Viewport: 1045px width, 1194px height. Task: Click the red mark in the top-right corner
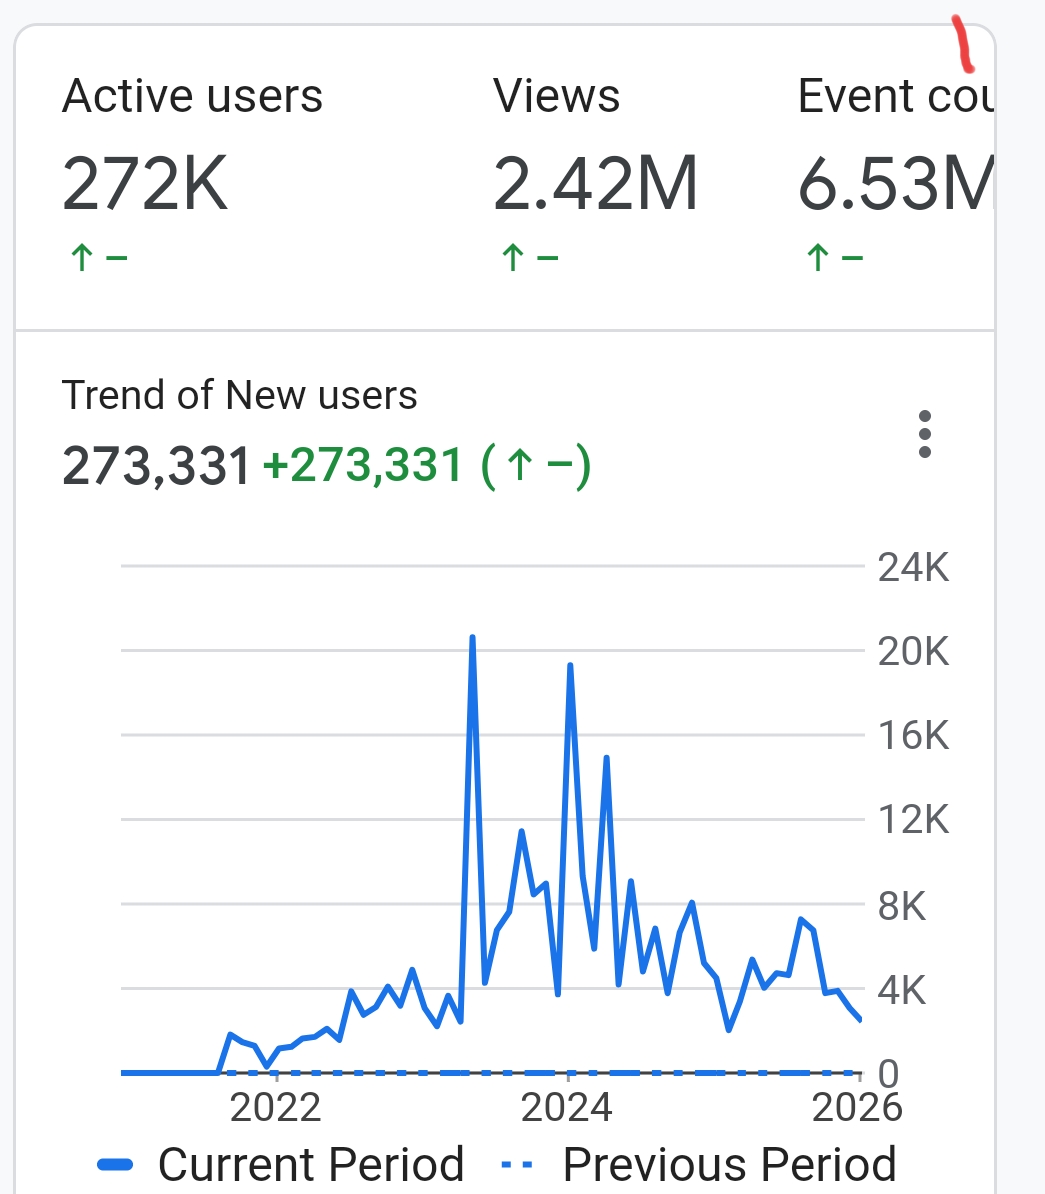pyautogui.click(x=963, y=45)
